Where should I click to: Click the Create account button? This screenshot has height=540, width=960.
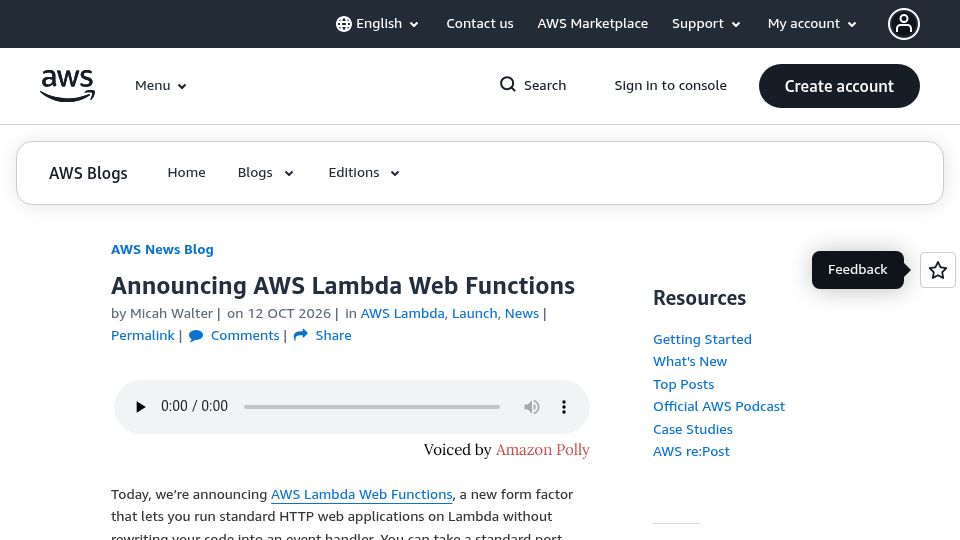[x=839, y=86]
